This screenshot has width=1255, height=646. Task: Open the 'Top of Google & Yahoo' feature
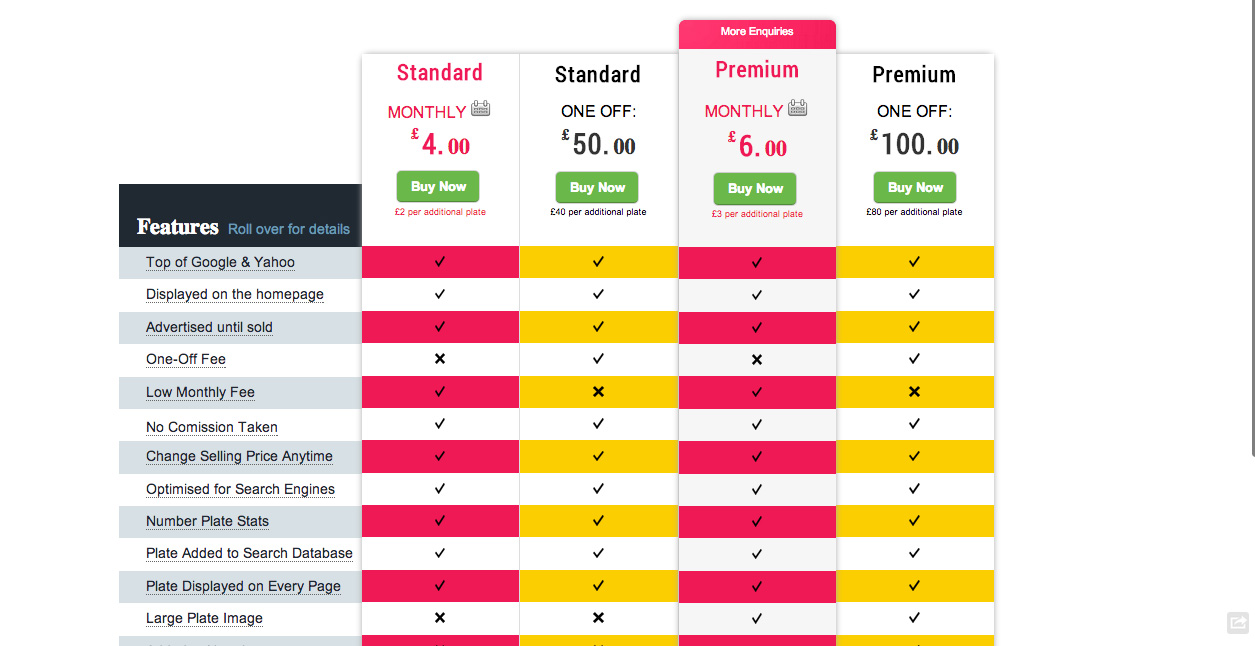click(x=220, y=262)
